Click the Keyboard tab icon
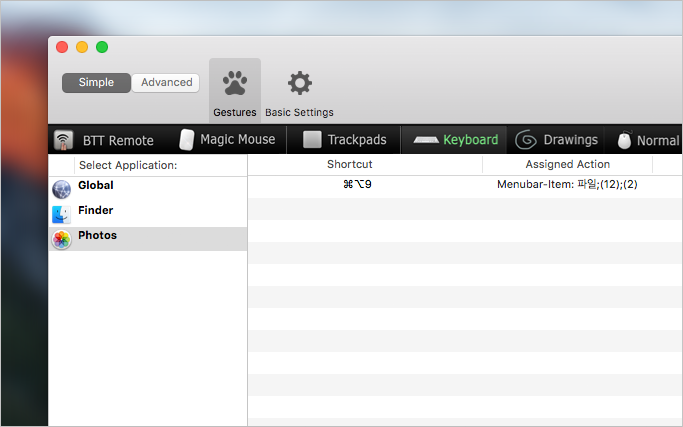Image resolution: width=683 pixels, height=427 pixels. pos(426,140)
